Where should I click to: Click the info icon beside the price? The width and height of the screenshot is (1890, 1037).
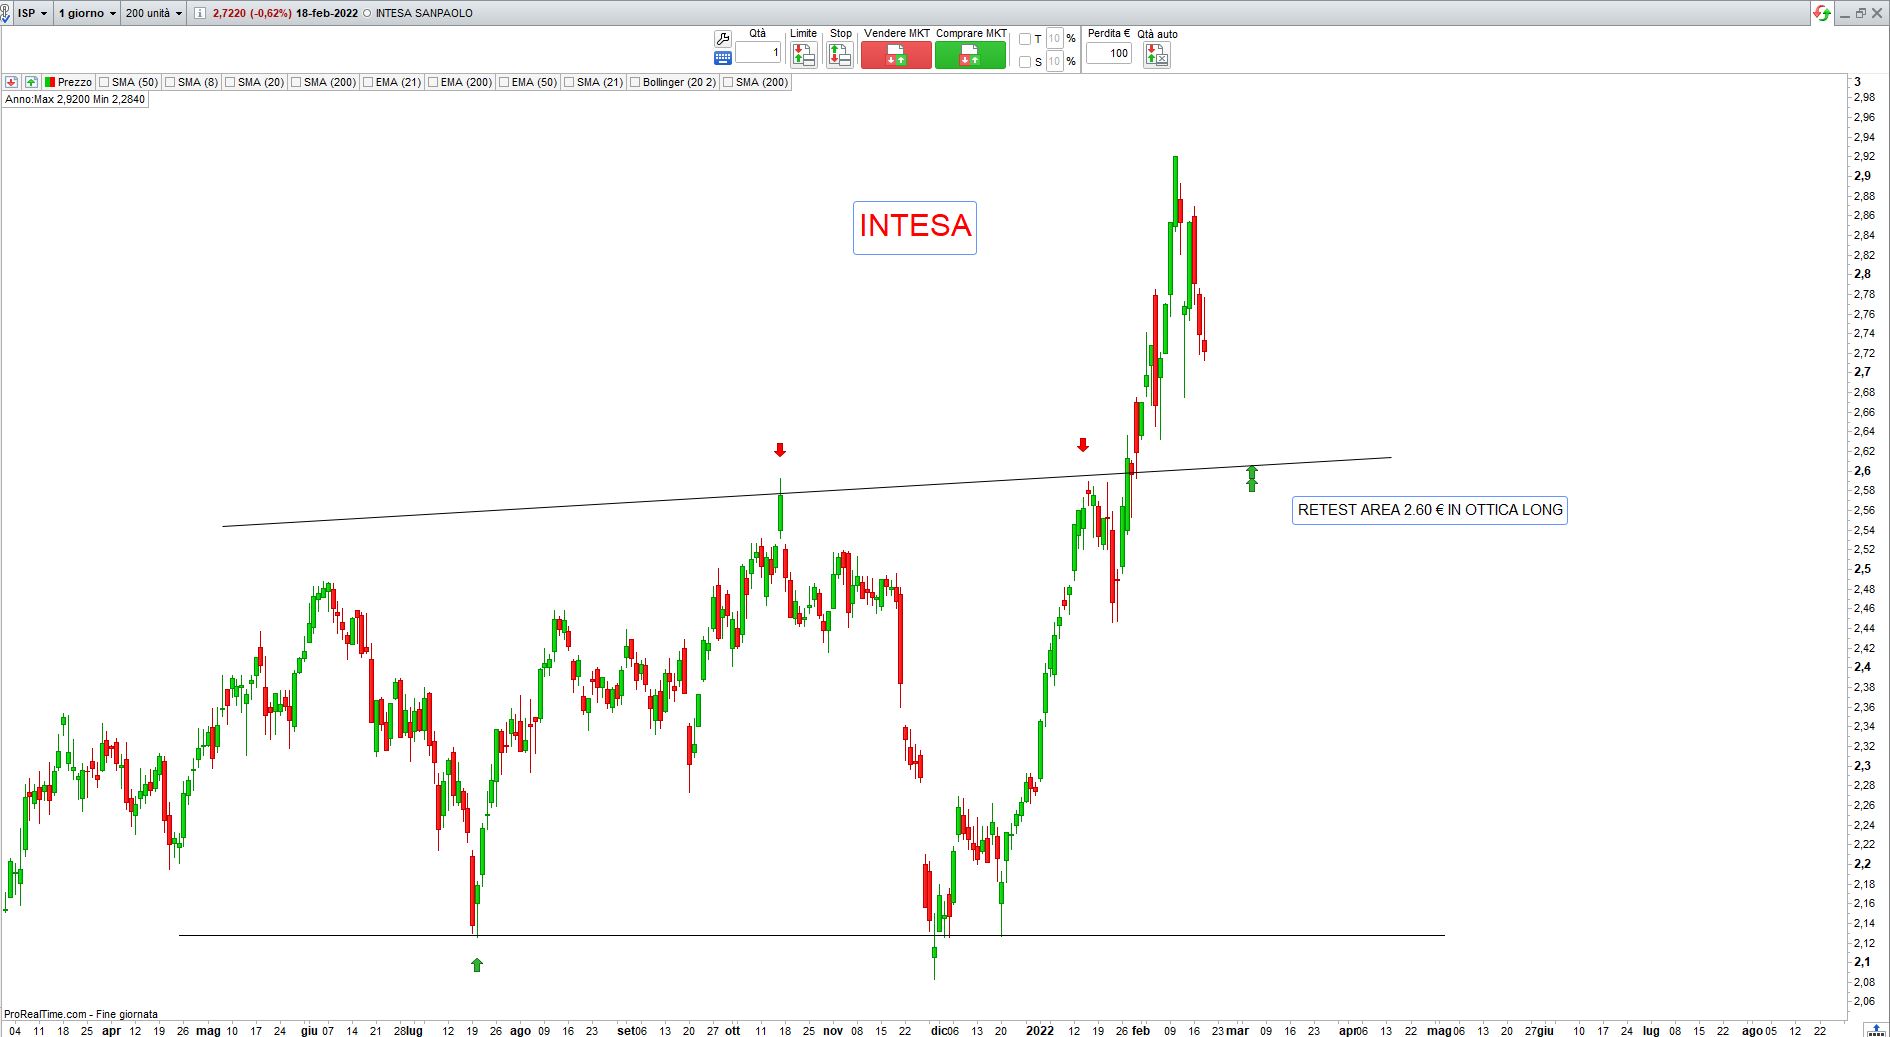(x=200, y=13)
